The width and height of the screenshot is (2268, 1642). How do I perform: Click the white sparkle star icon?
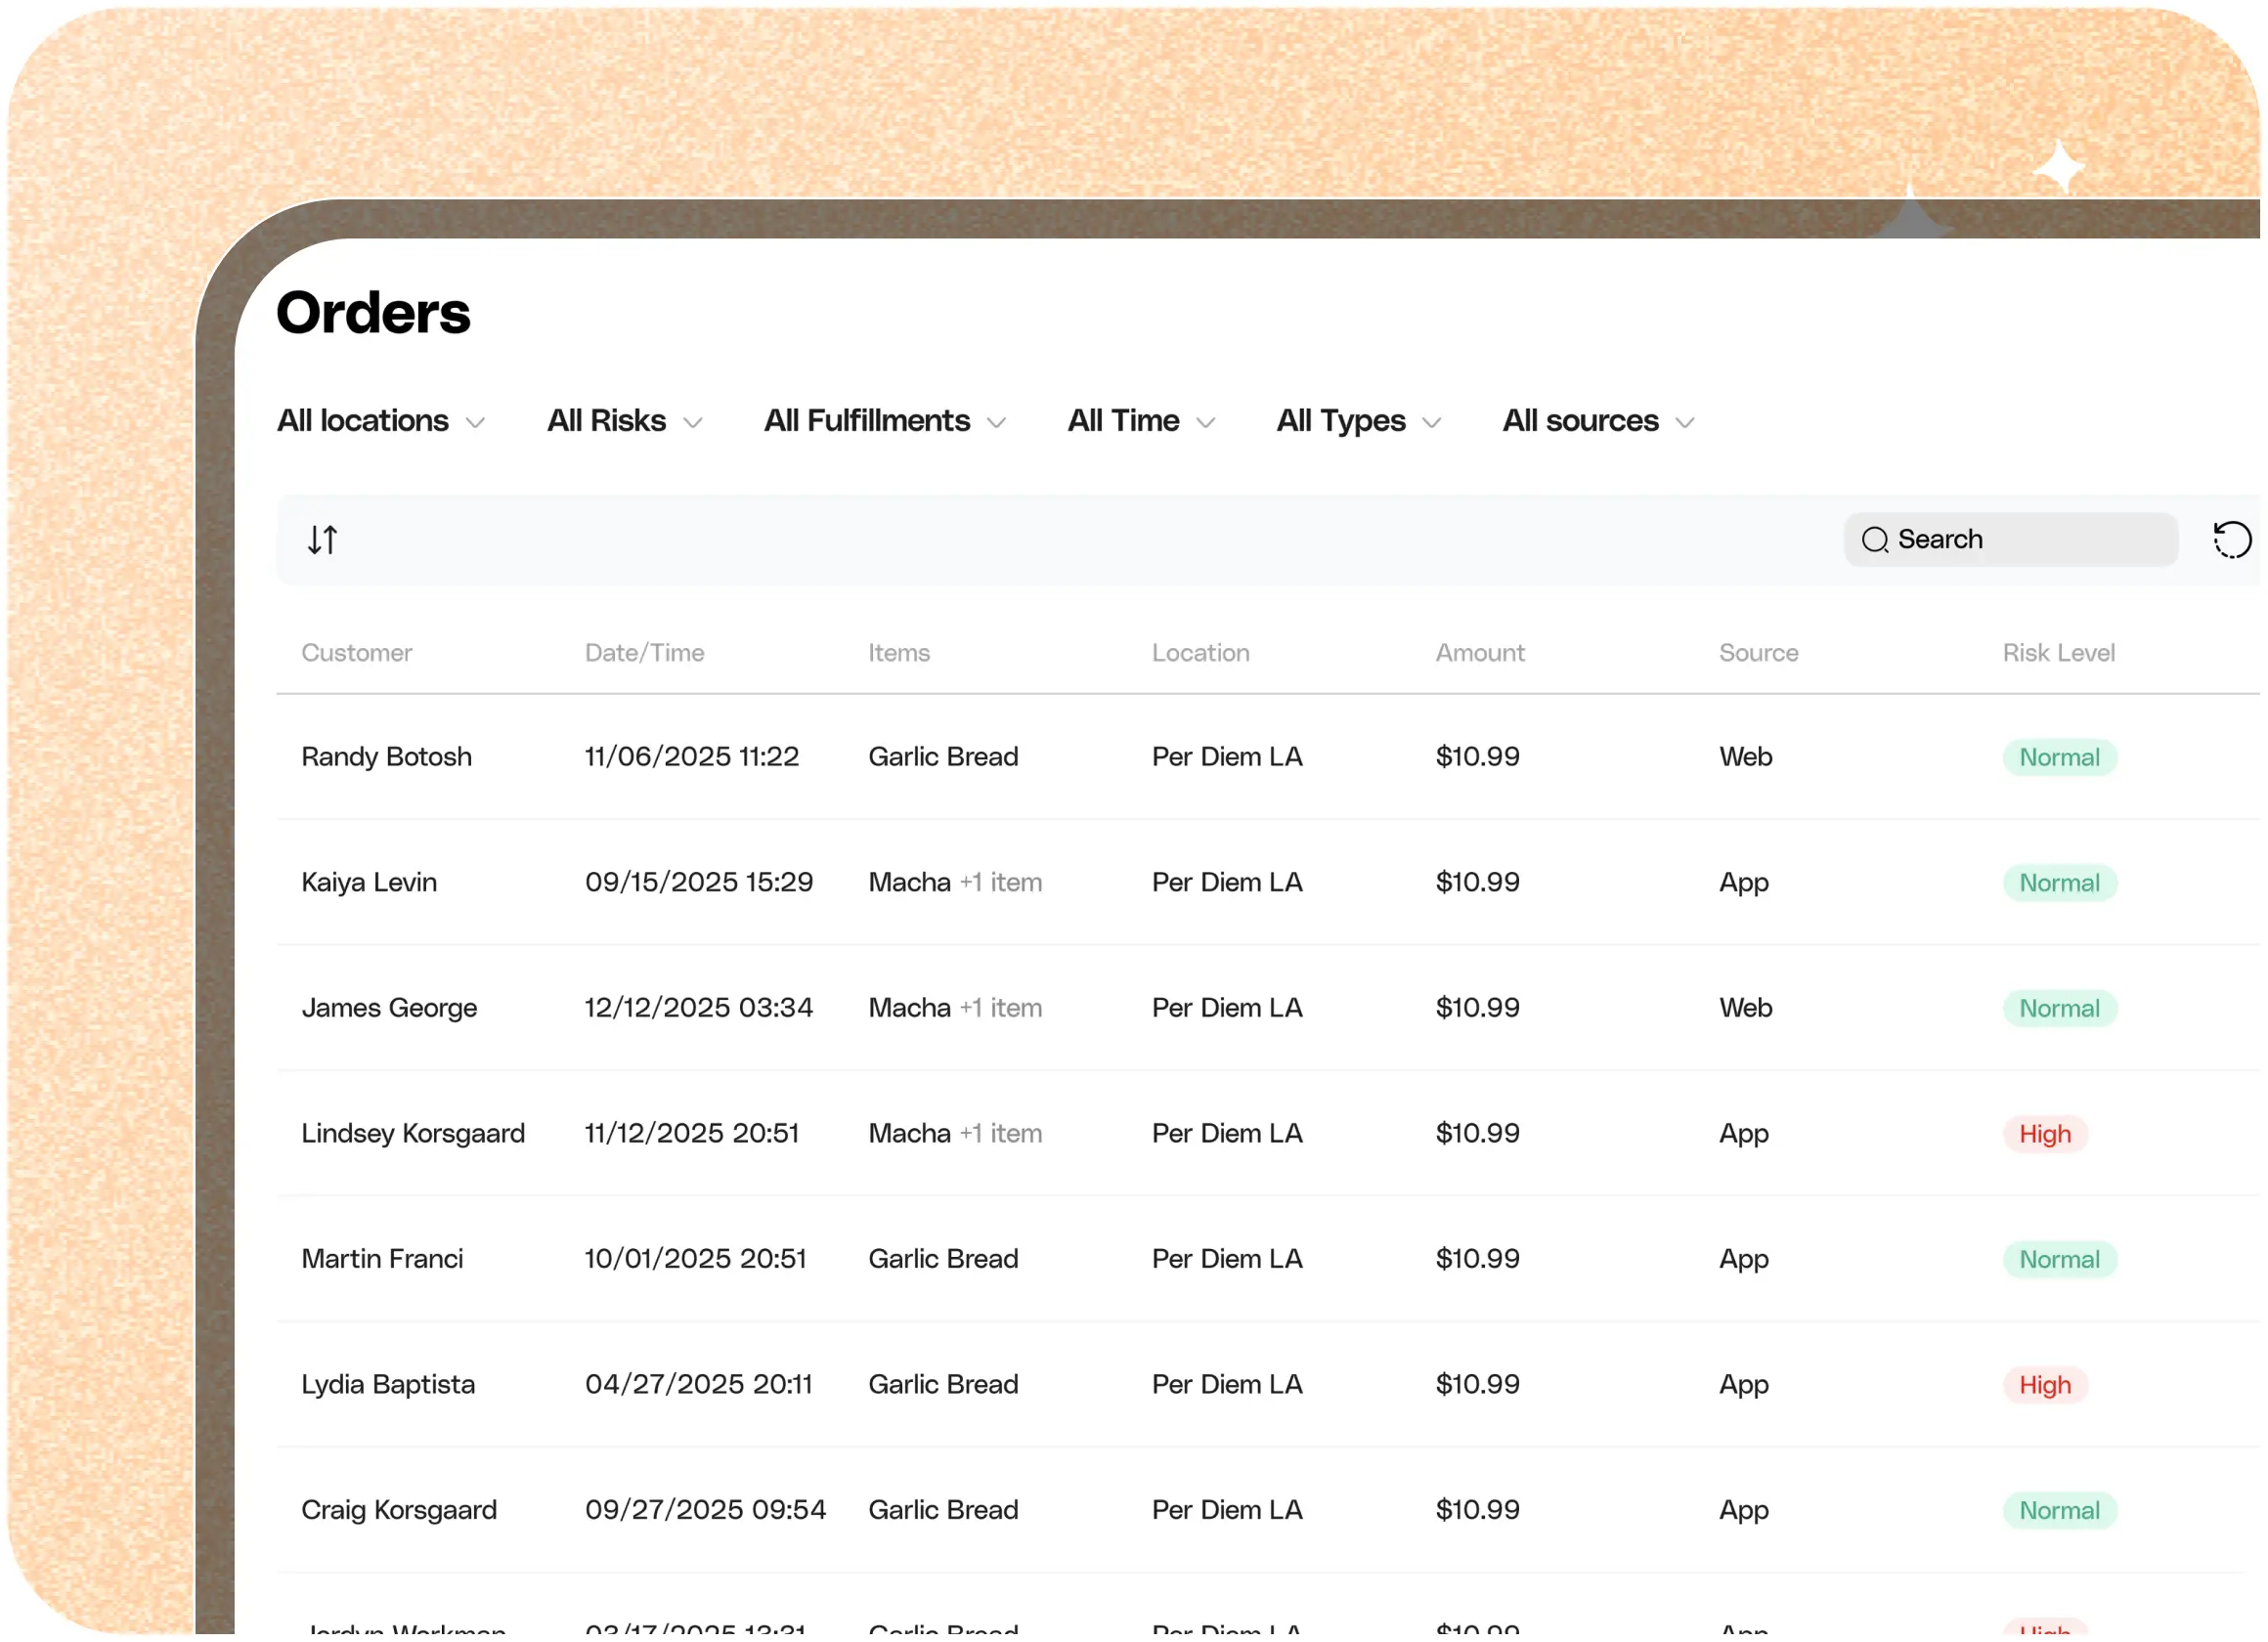click(x=2059, y=167)
